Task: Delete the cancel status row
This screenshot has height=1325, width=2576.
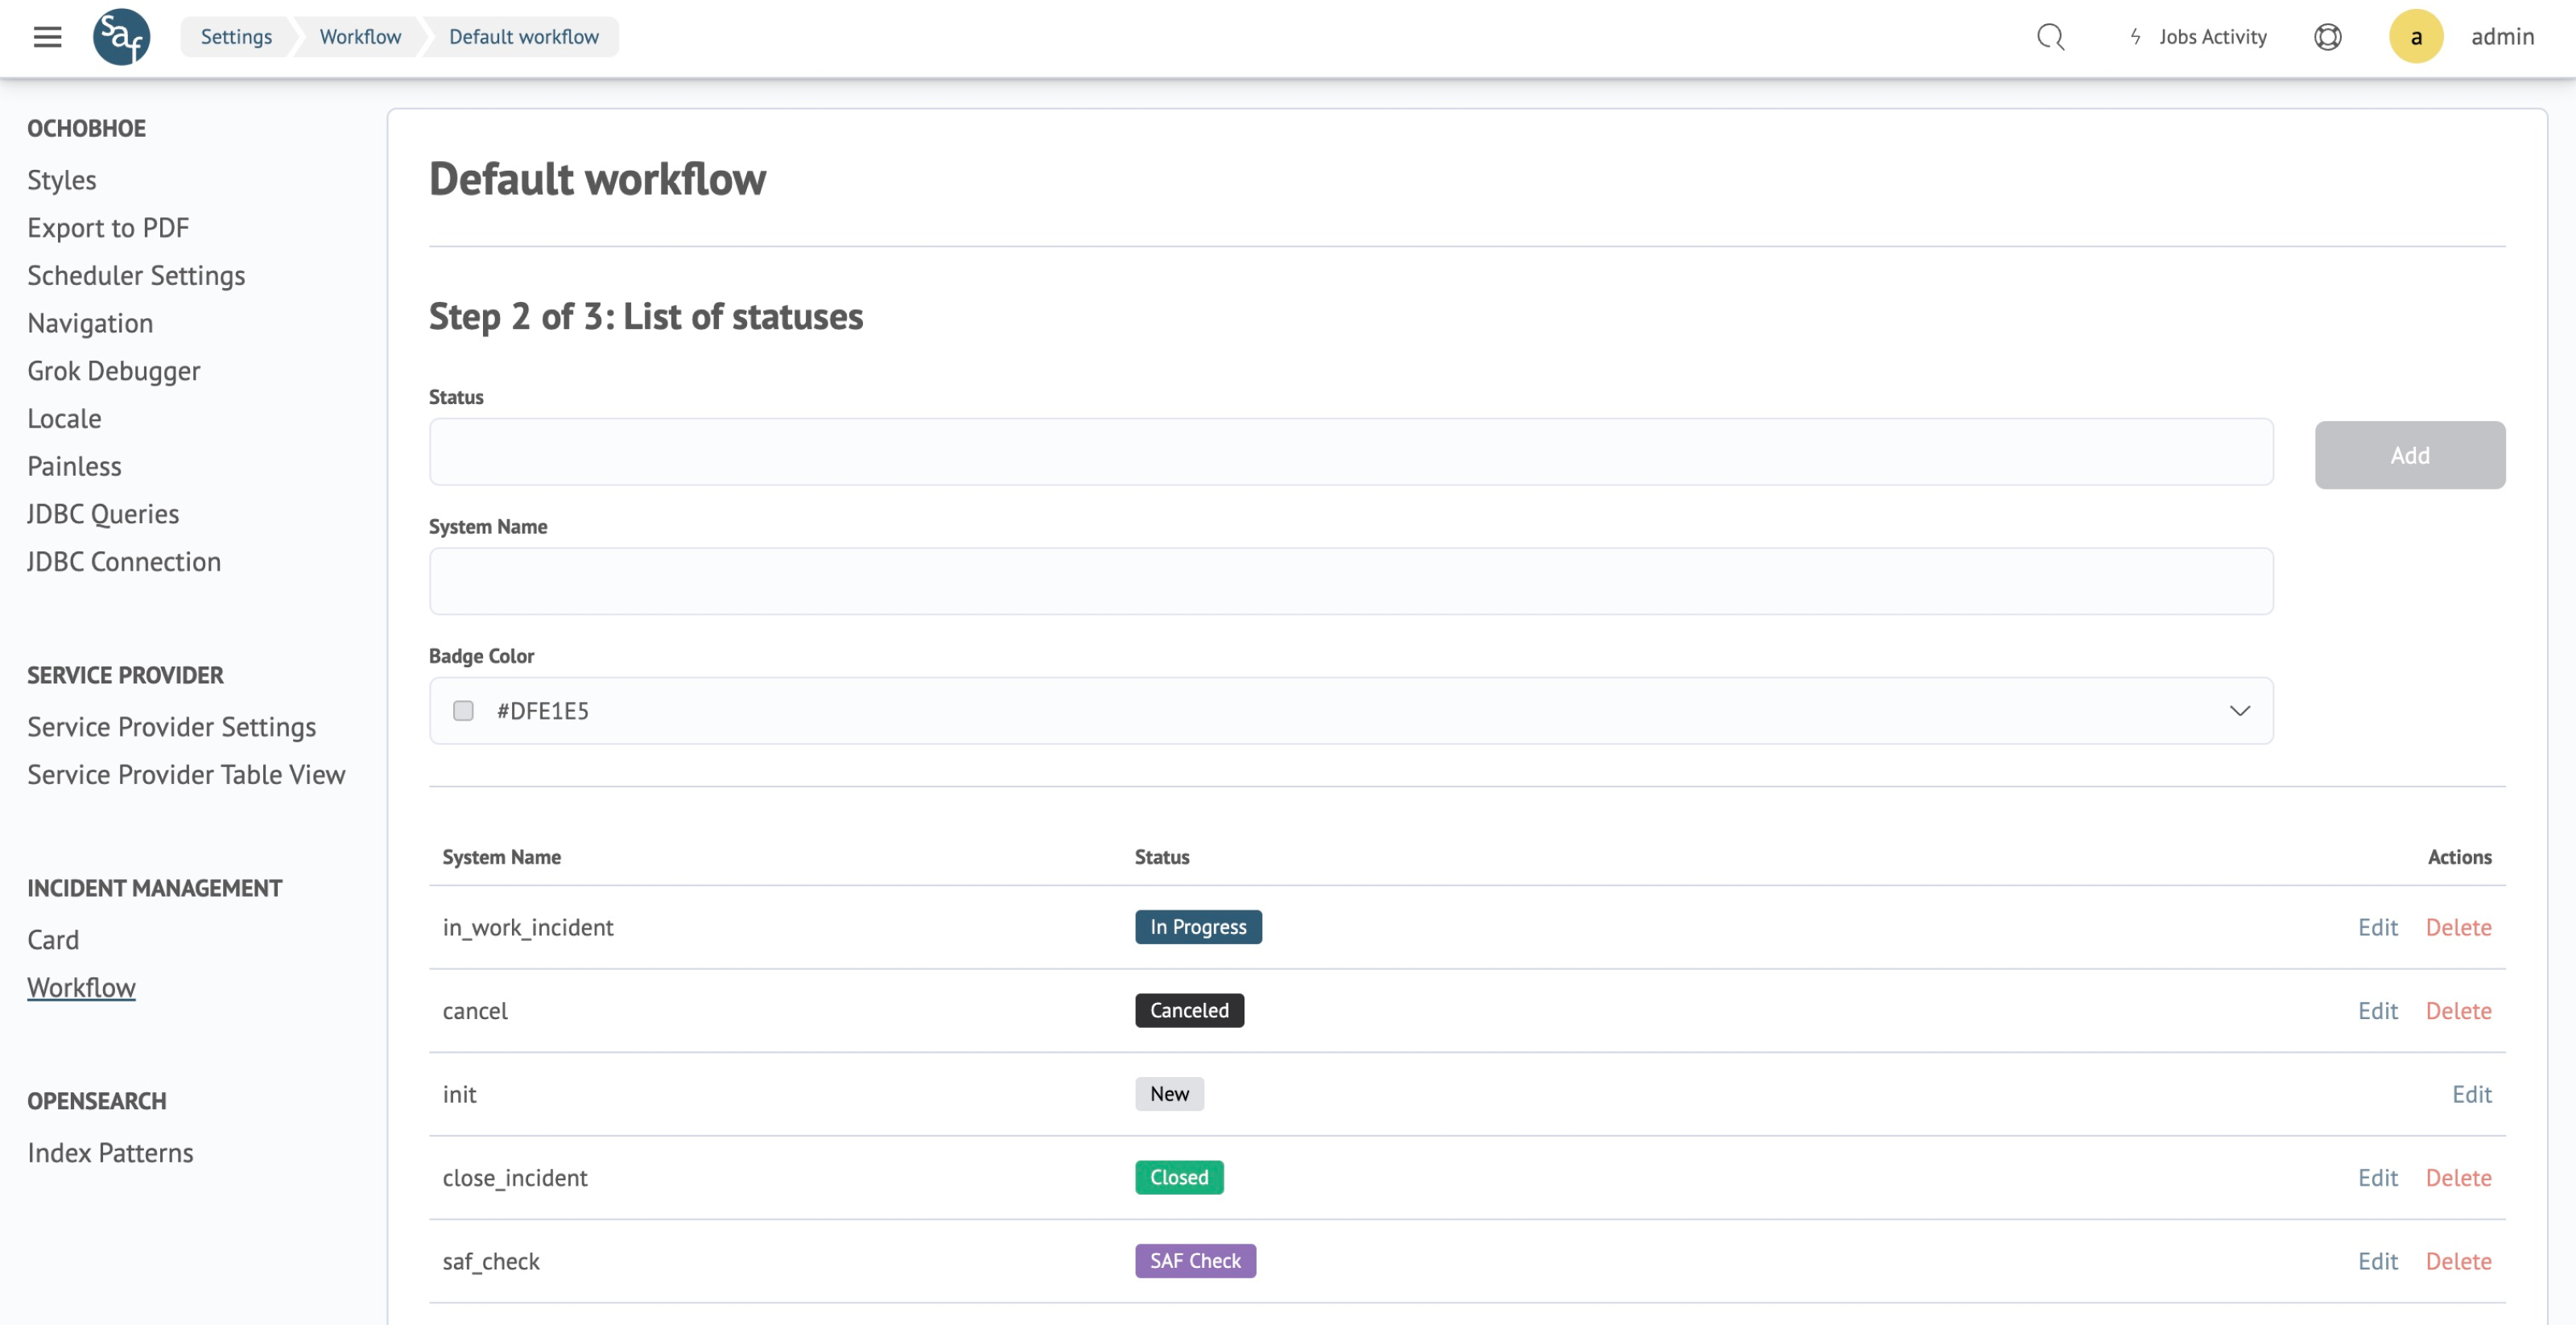Action: point(2458,1011)
